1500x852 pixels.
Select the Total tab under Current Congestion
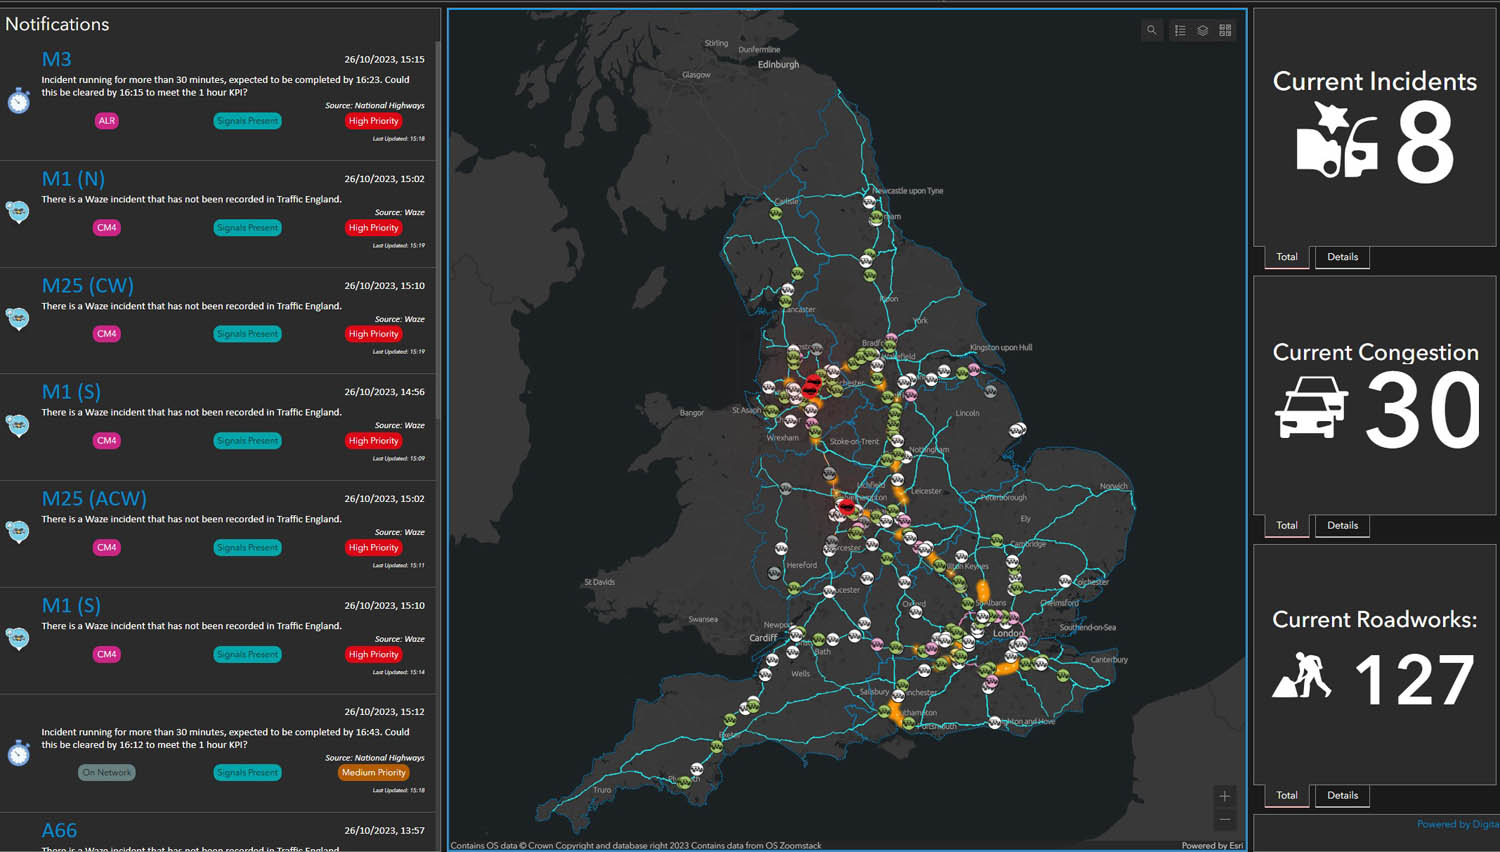pos(1286,525)
